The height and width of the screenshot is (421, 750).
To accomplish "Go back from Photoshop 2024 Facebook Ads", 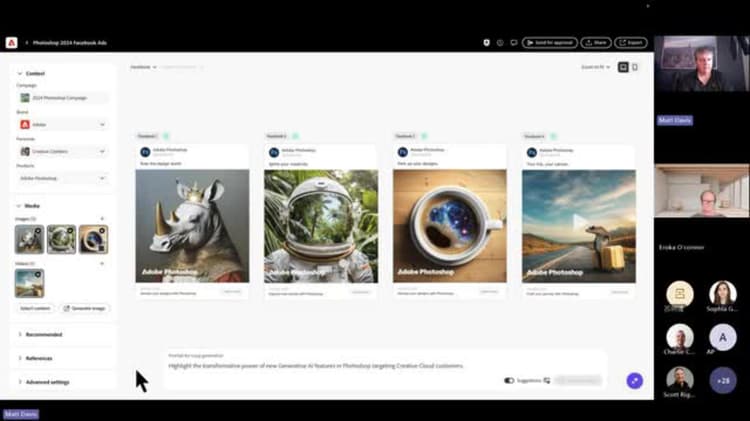I will (27, 43).
